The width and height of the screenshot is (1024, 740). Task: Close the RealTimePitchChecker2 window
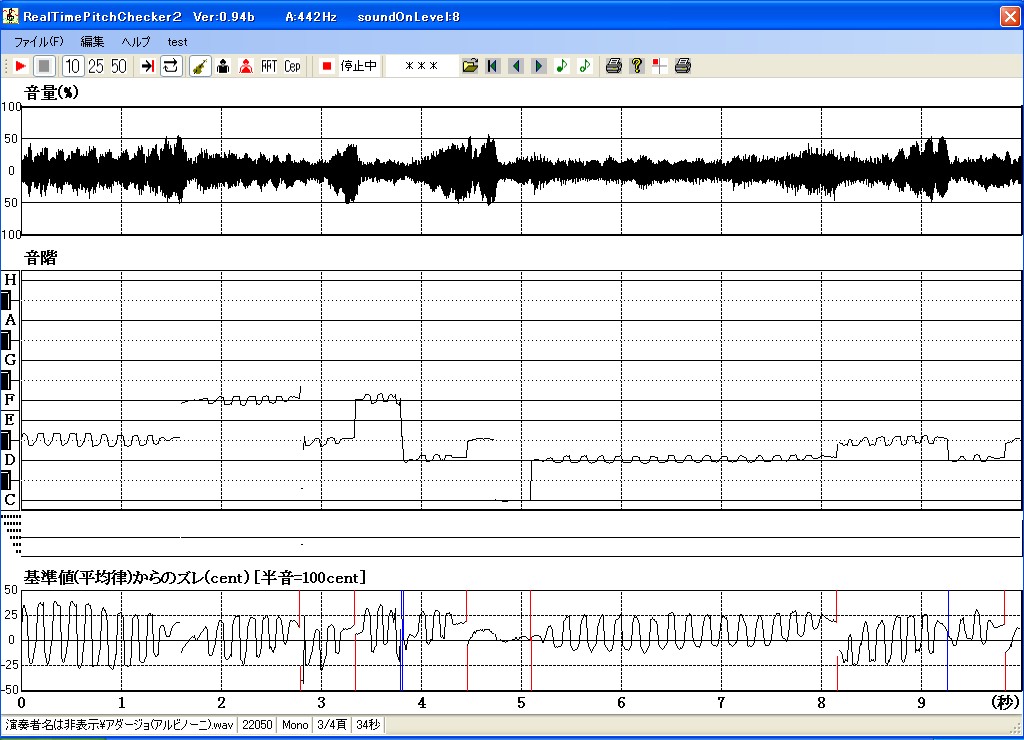click(1010, 16)
